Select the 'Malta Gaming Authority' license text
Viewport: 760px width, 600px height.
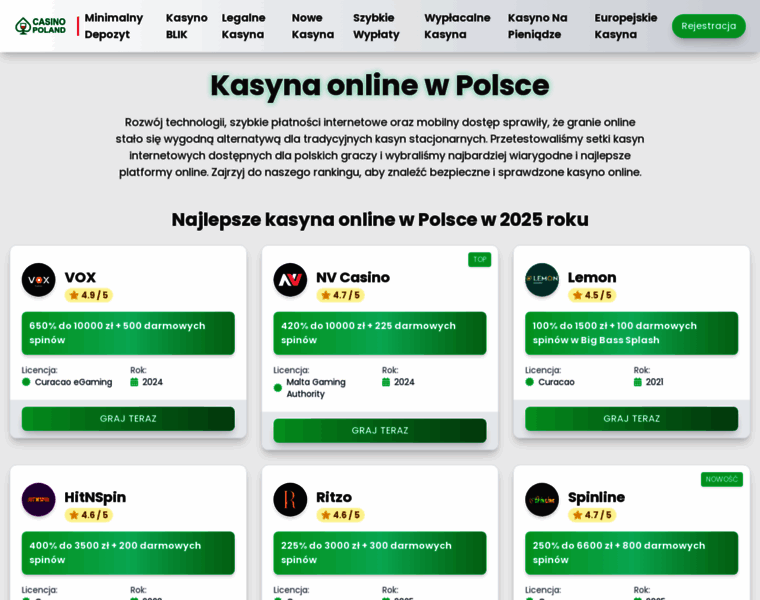[x=316, y=388]
